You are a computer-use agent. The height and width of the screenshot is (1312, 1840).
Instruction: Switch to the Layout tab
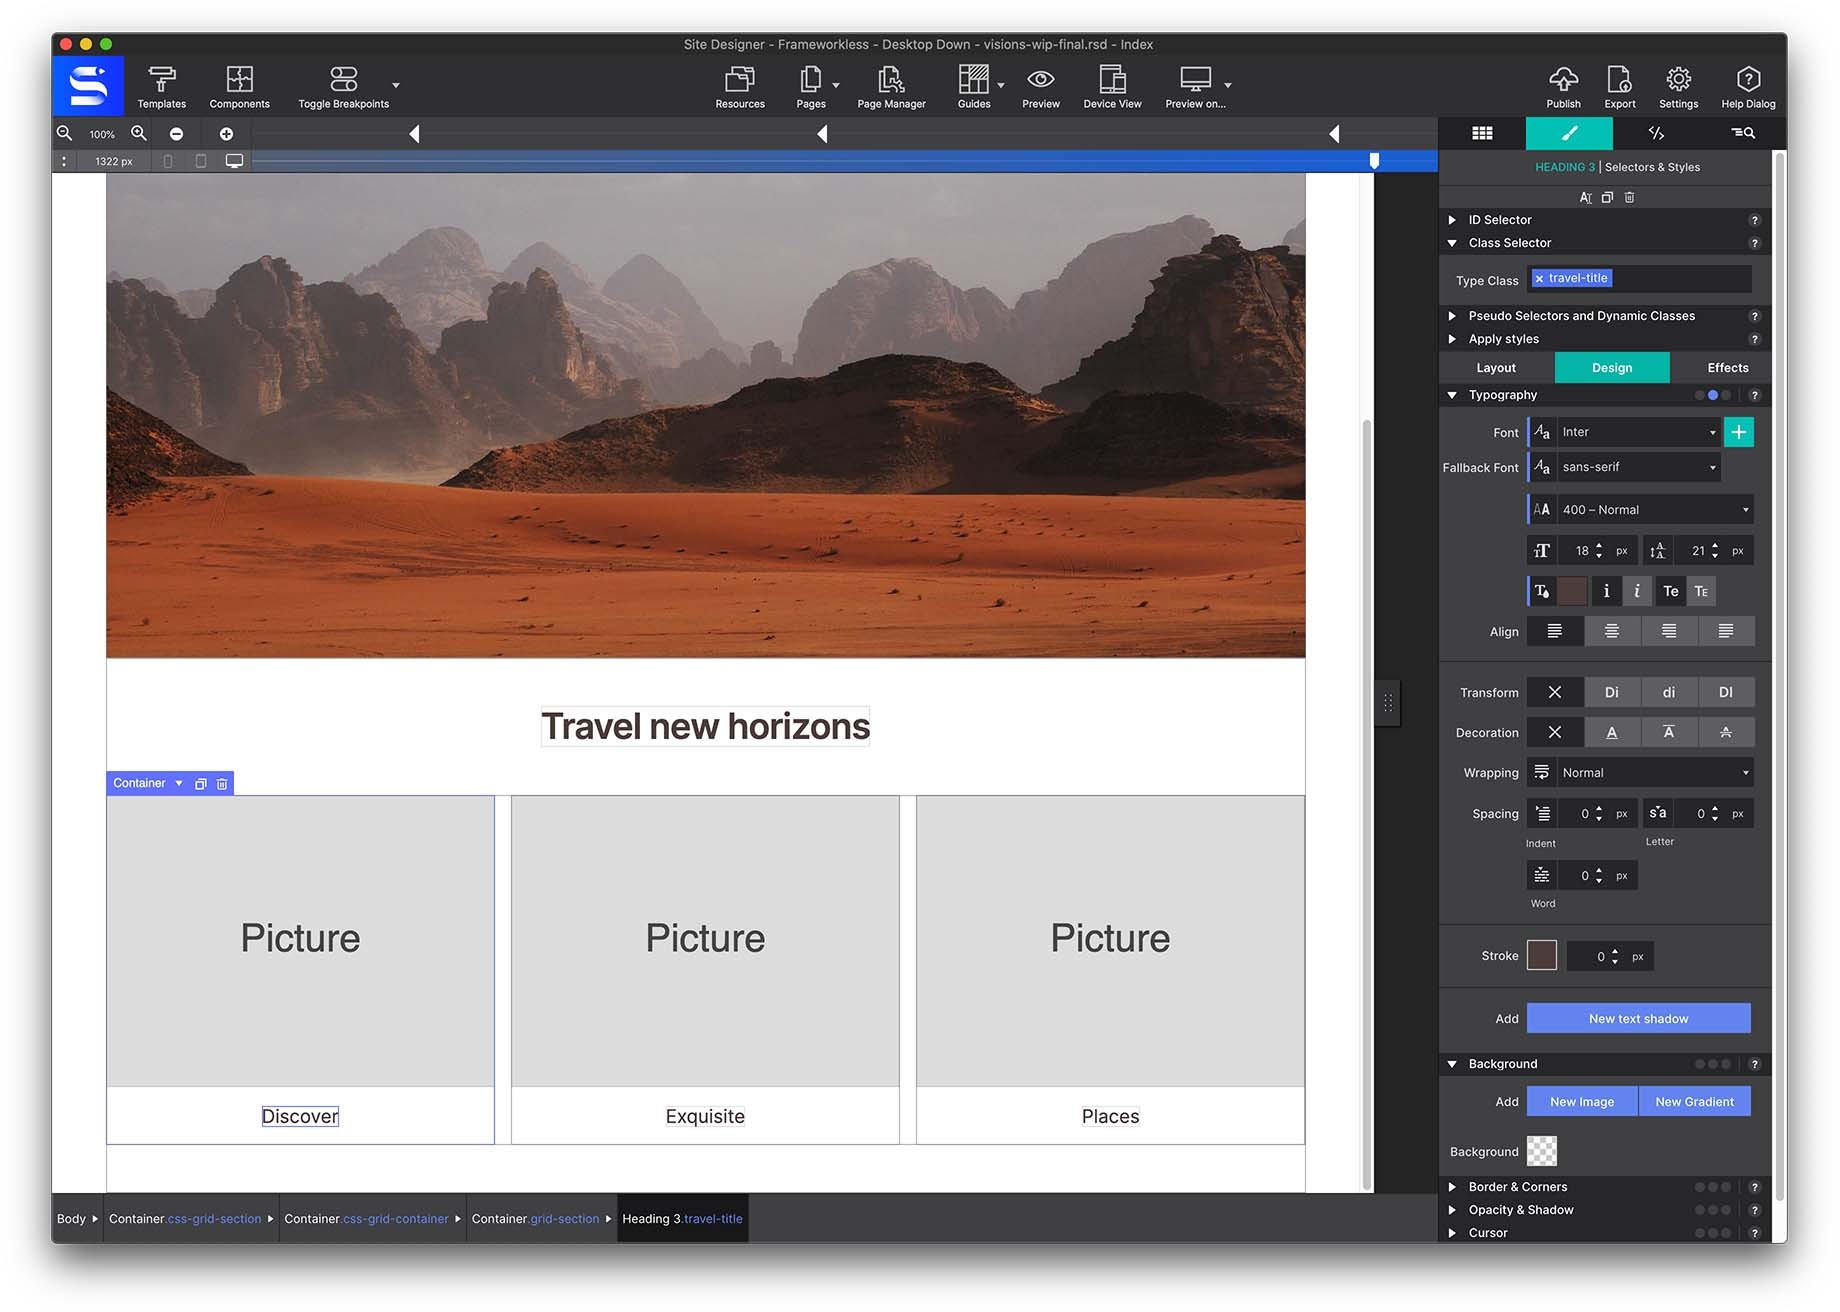click(1496, 368)
